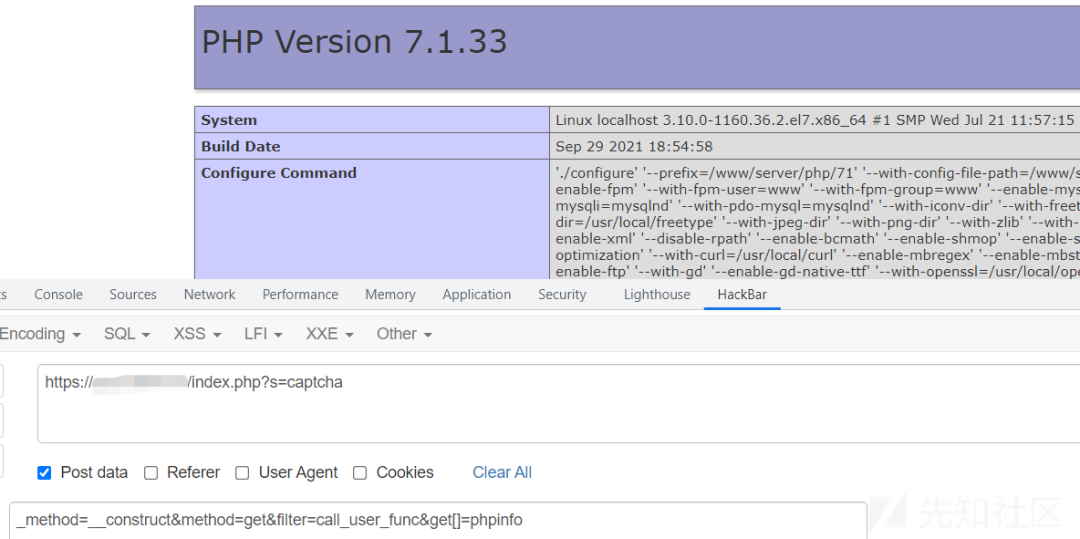Focus the post data payload field
Viewport: 1080px width, 539px height.
coord(438,520)
